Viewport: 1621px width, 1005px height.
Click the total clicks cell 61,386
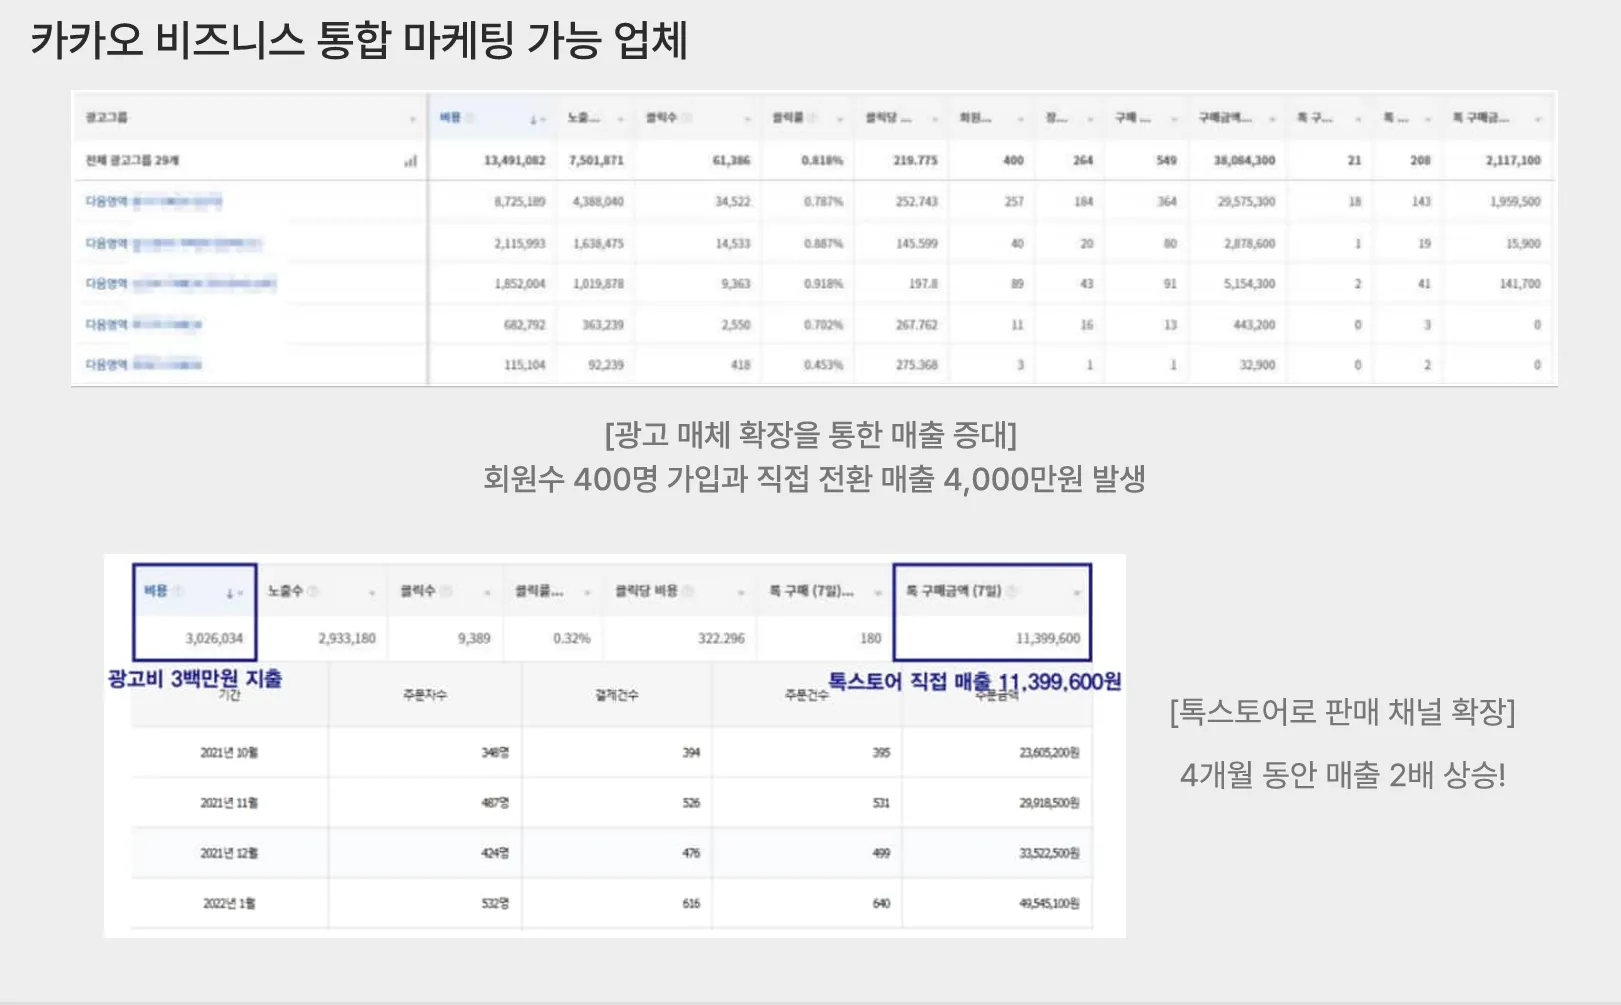tap(731, 160)
